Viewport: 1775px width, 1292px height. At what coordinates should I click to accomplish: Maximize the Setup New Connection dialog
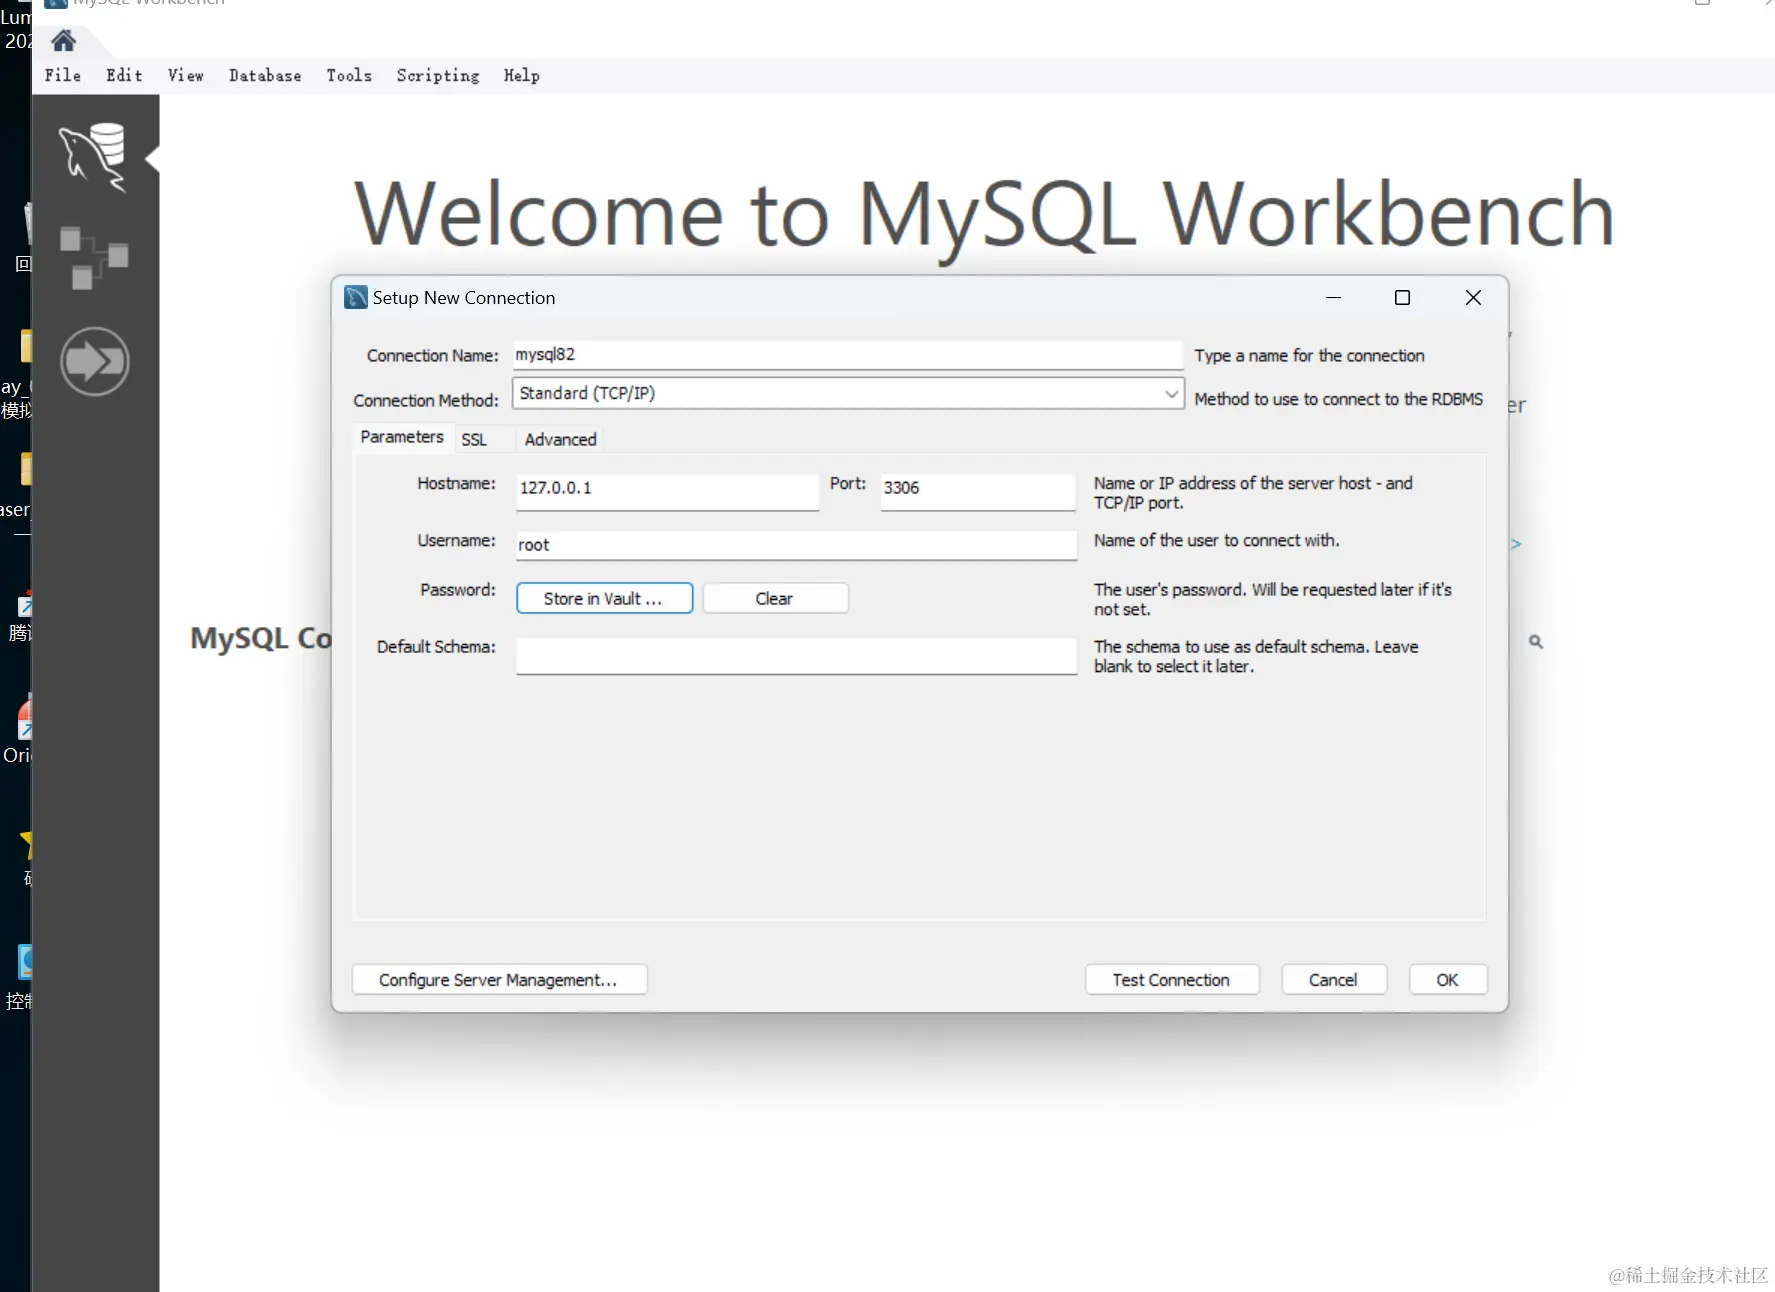[1402, 298]
